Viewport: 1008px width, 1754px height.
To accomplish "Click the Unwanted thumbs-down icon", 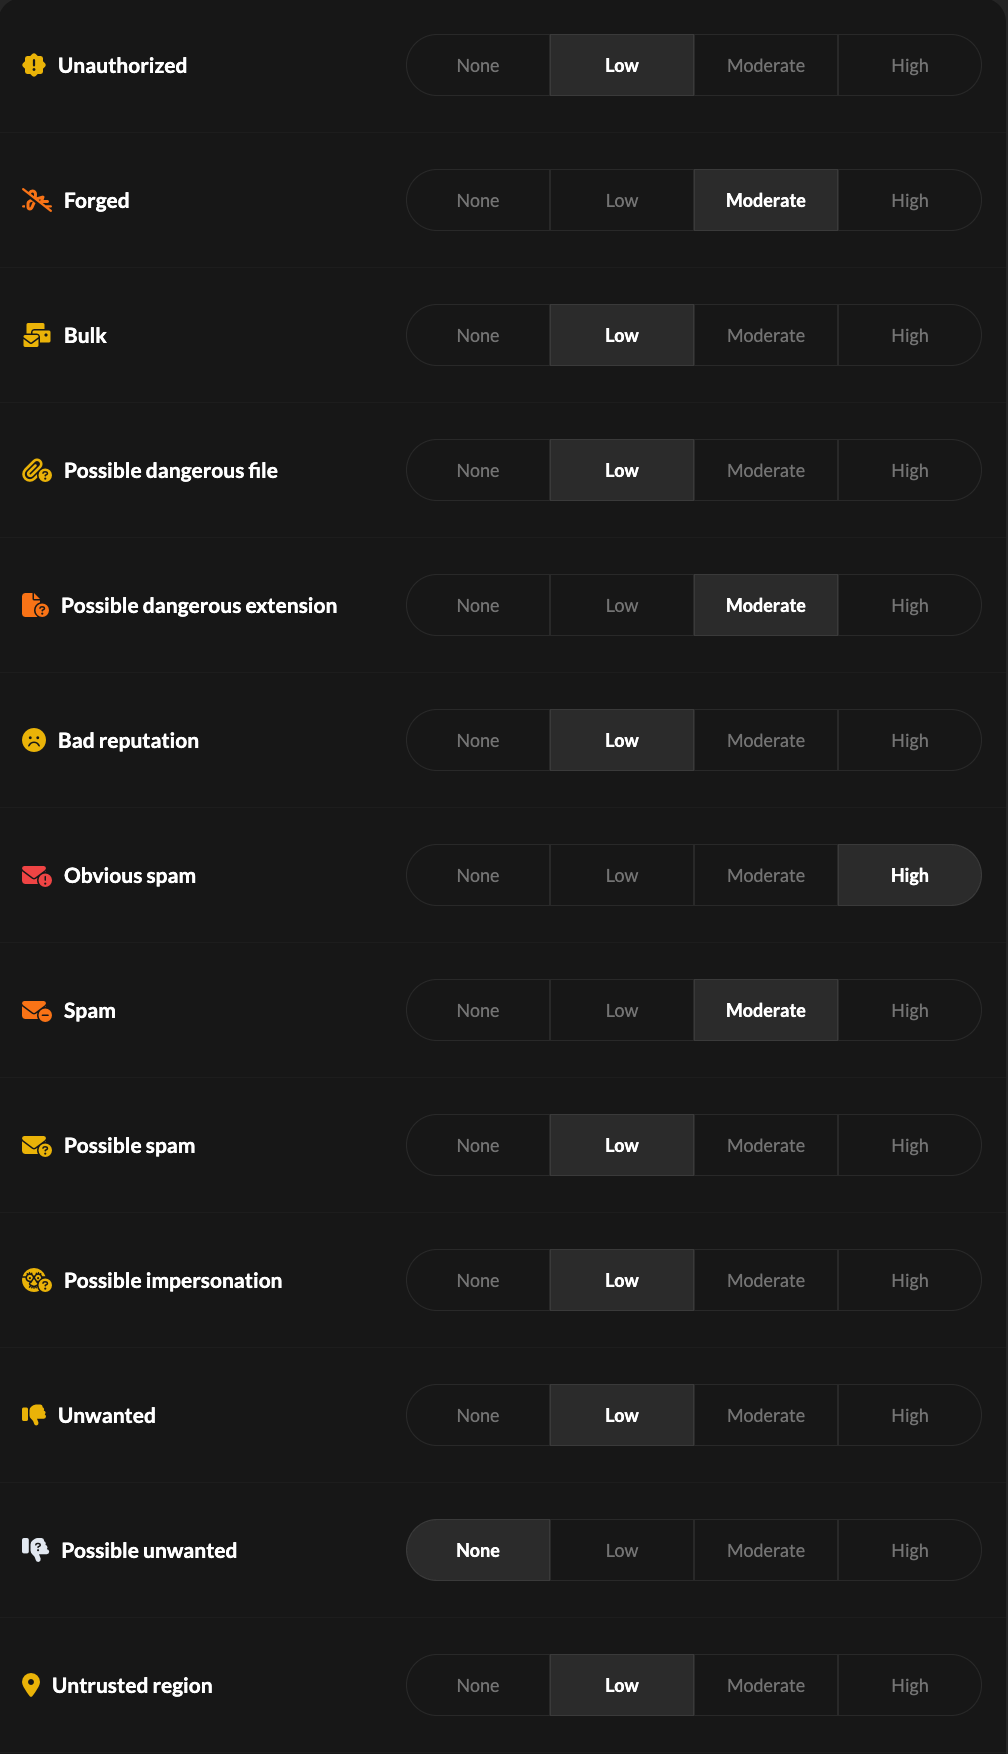I will (34, 1415).
